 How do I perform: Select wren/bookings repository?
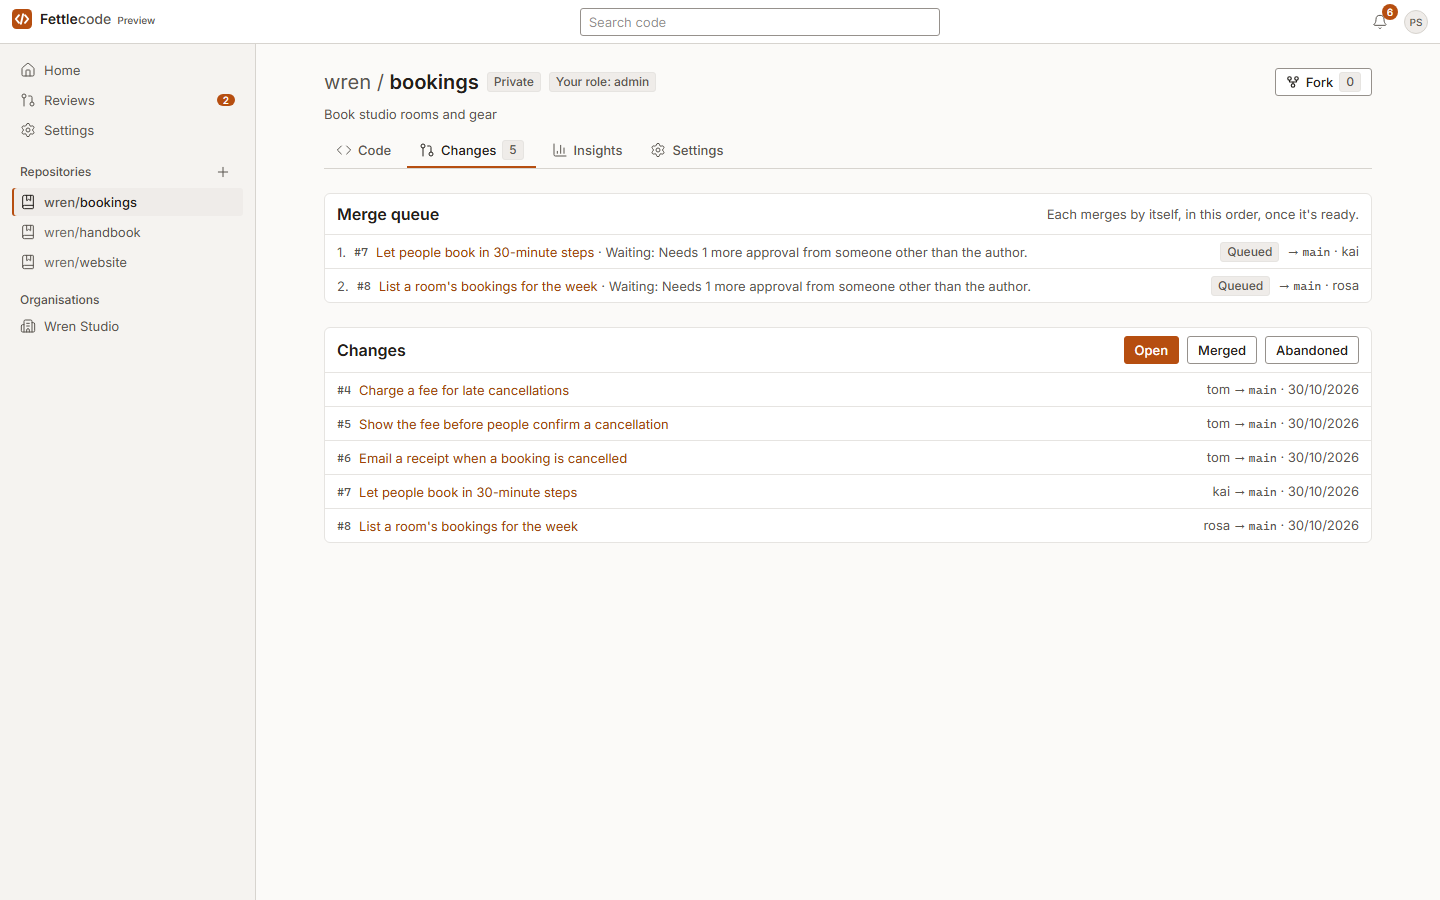(128, 202)
